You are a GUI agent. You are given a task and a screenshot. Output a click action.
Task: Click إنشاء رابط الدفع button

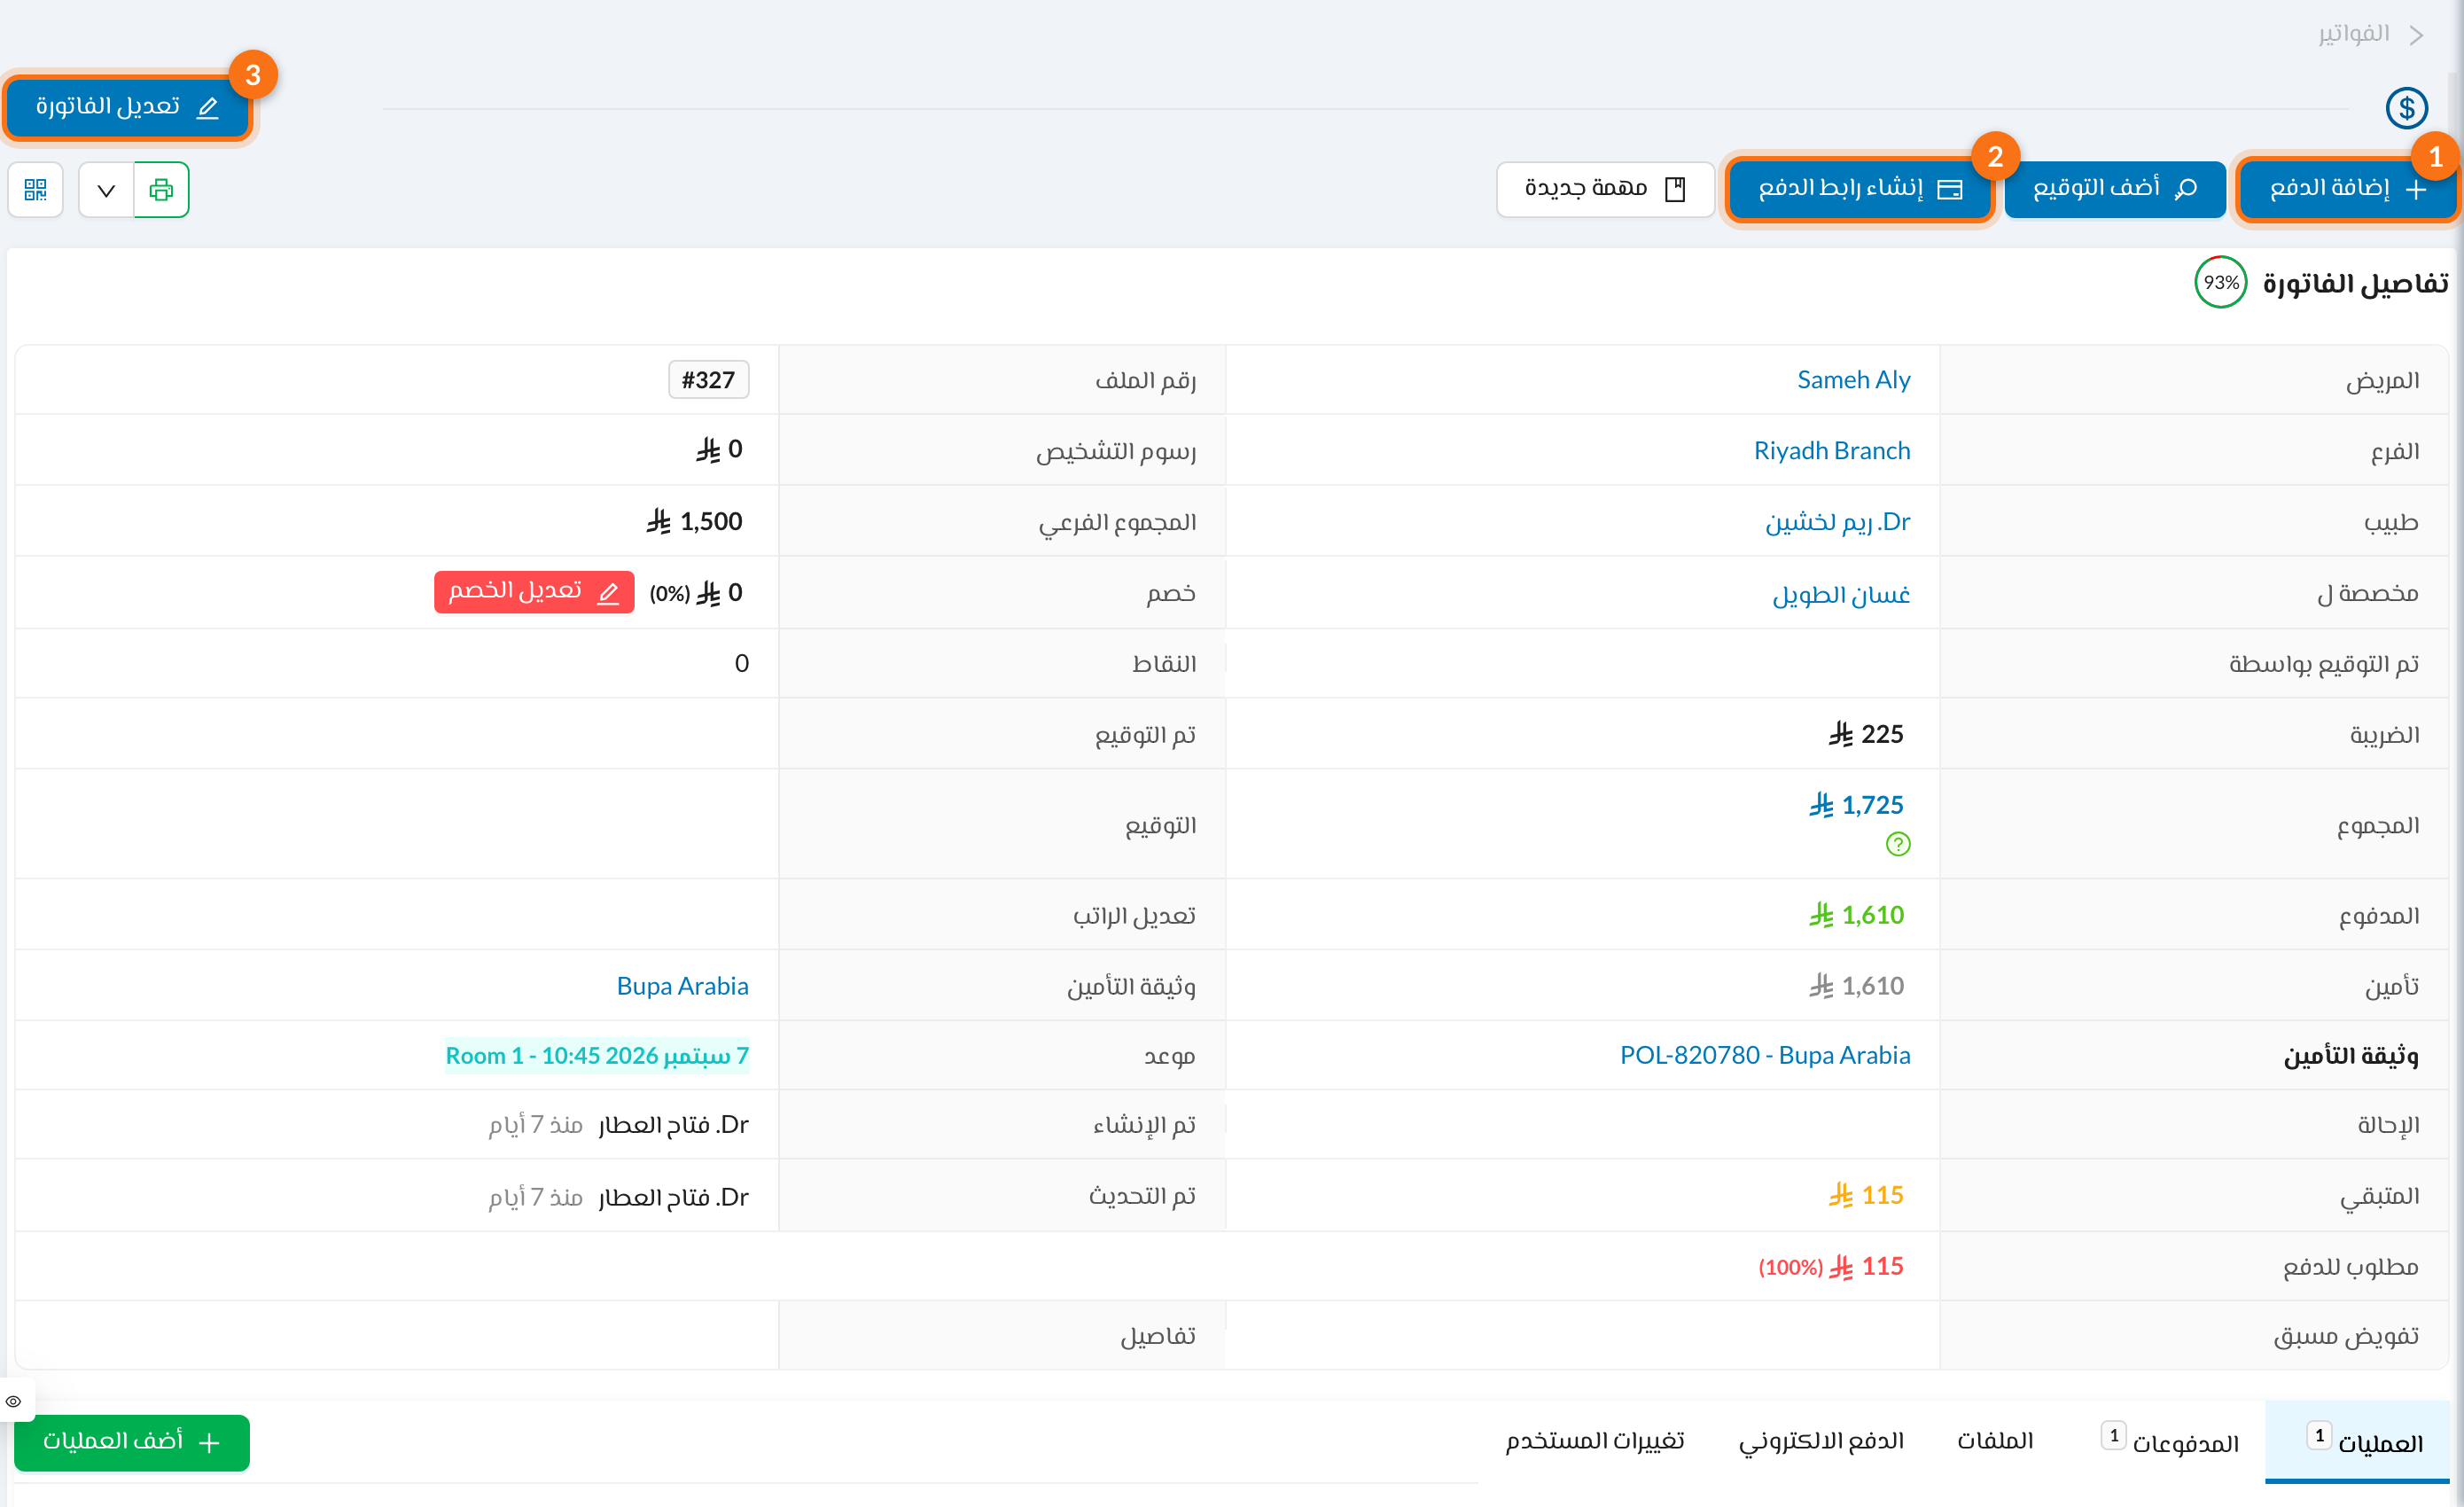coord(1859,189)
